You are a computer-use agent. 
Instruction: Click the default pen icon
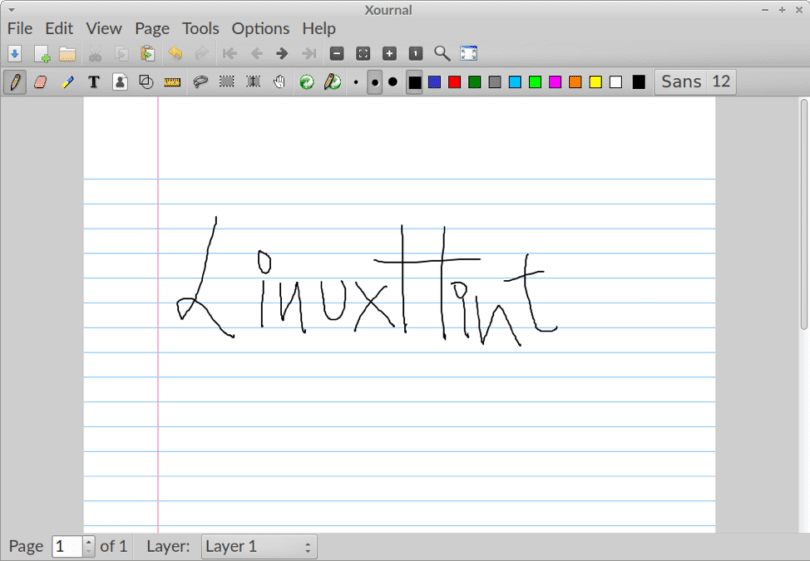click(333, 82)
